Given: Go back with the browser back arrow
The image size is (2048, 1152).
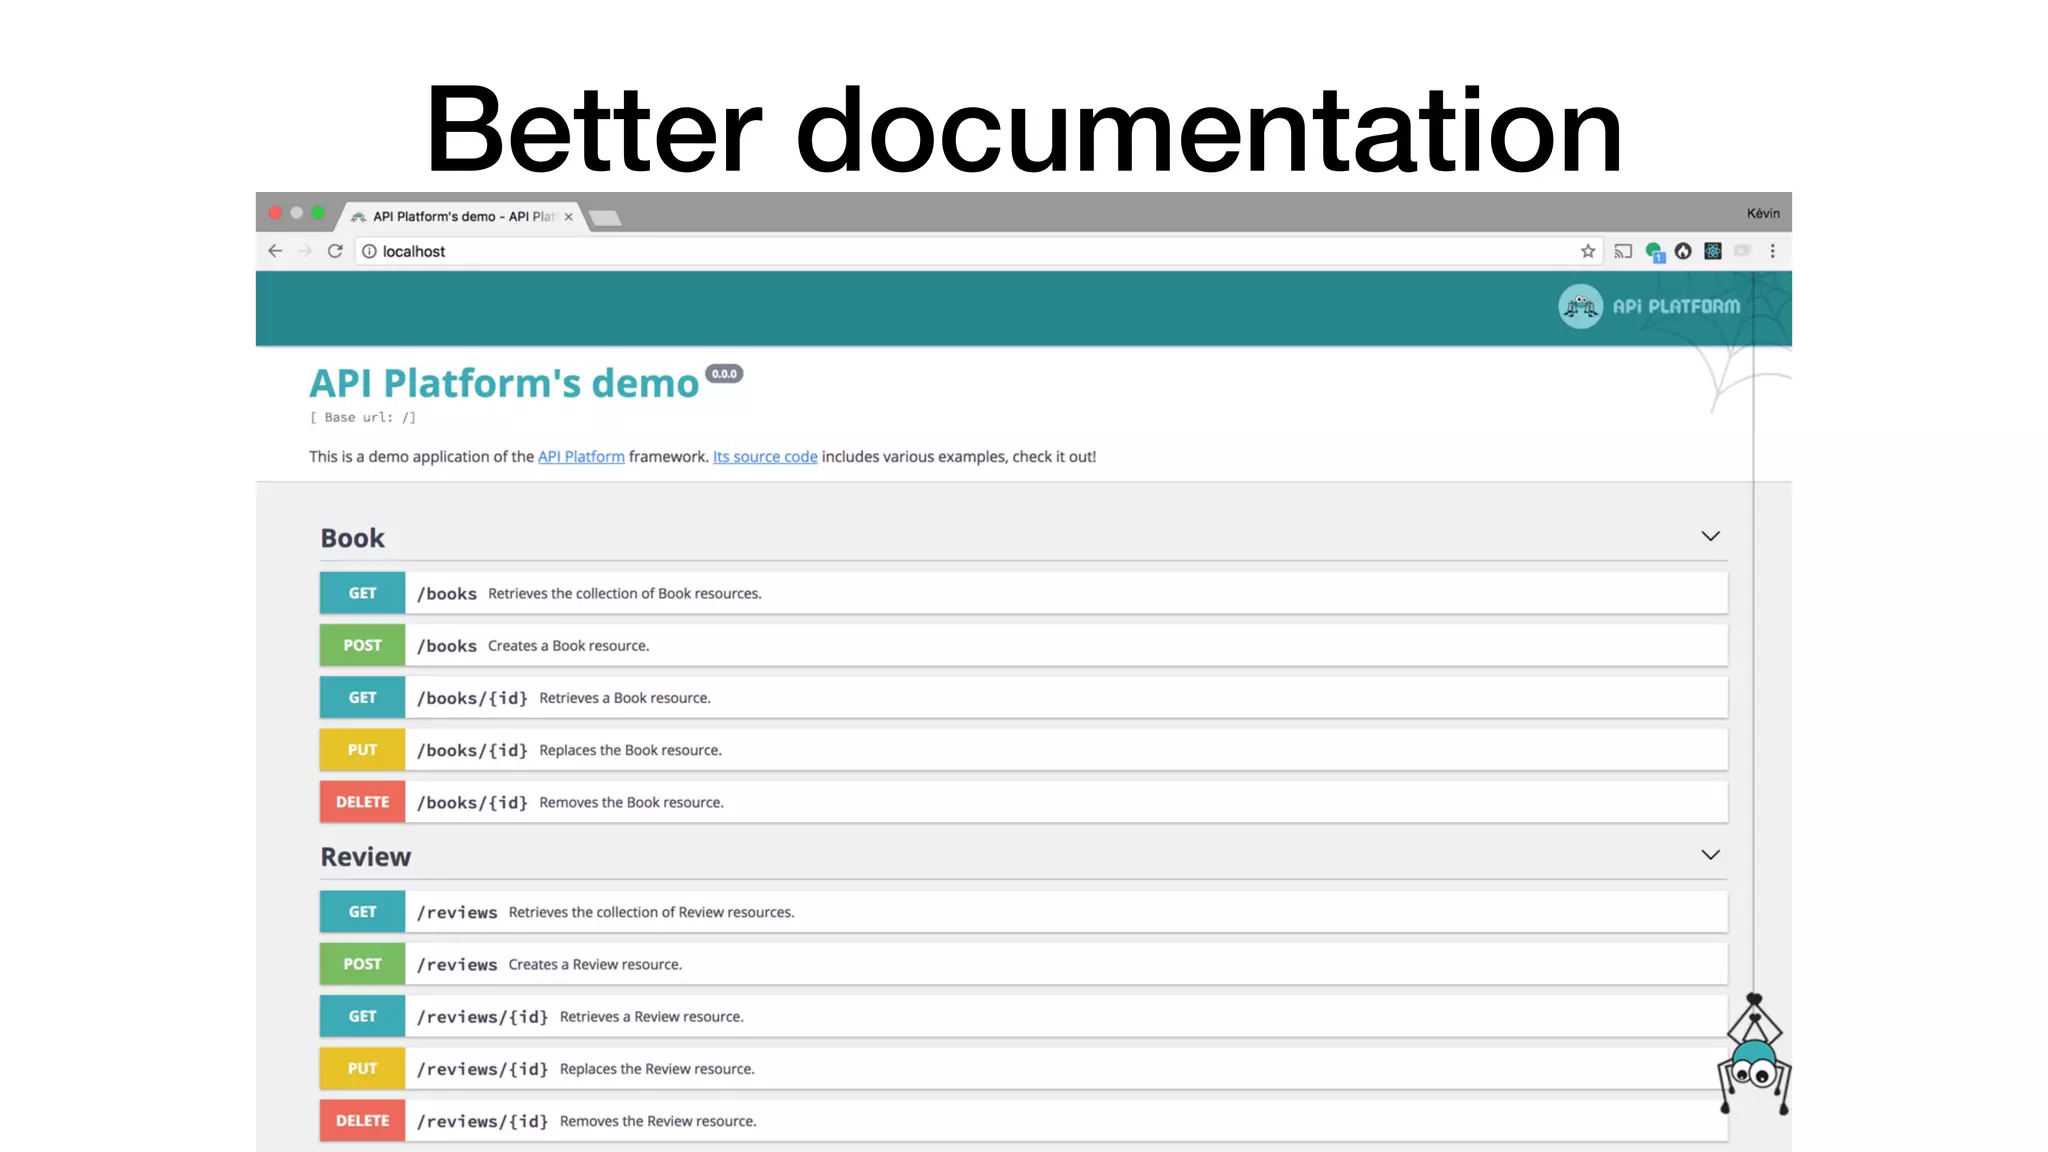Looking at the screenshot, I should [275, 251].
